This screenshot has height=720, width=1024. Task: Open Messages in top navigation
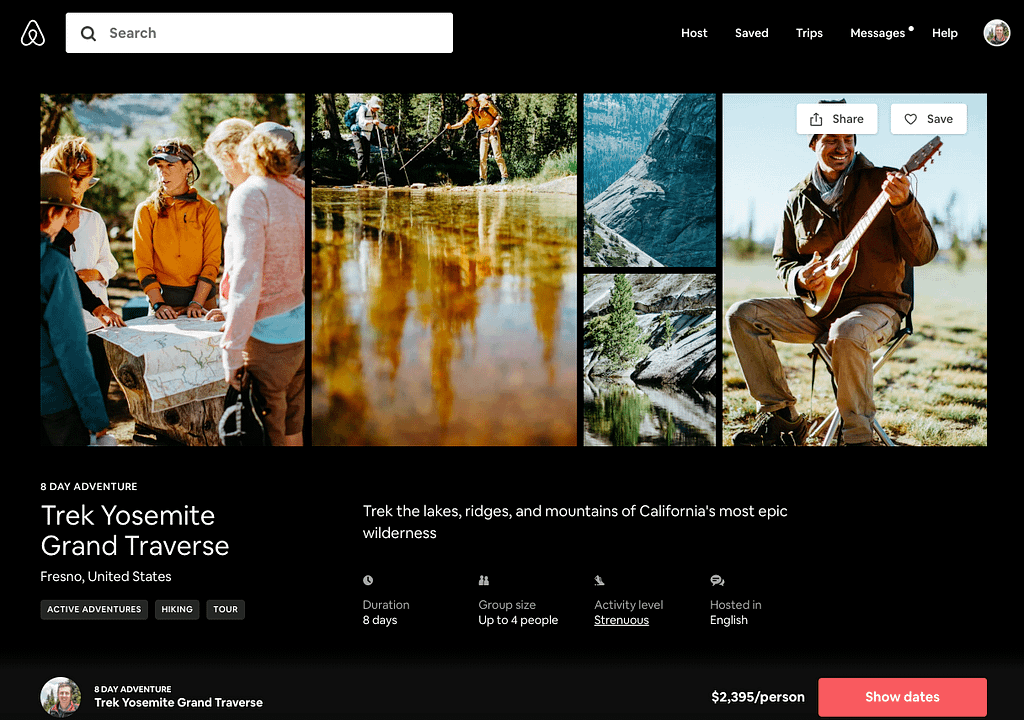click(x=878, y=33)
